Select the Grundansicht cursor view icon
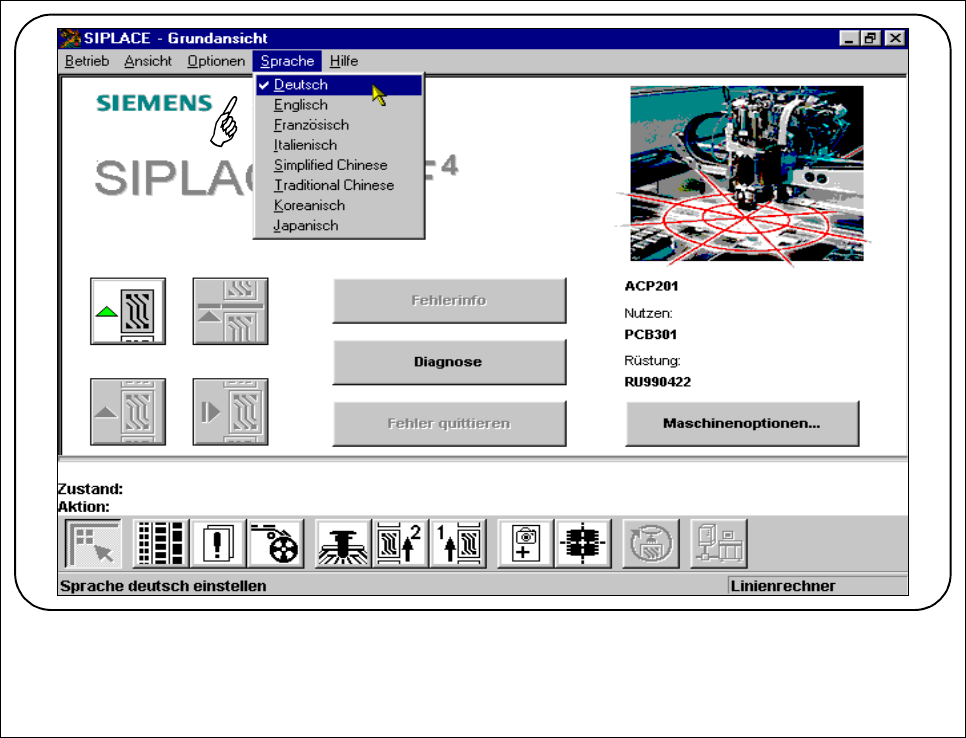The width and height of the screenshot is (966, 738). pyautogui.click(x=94, y=544)
